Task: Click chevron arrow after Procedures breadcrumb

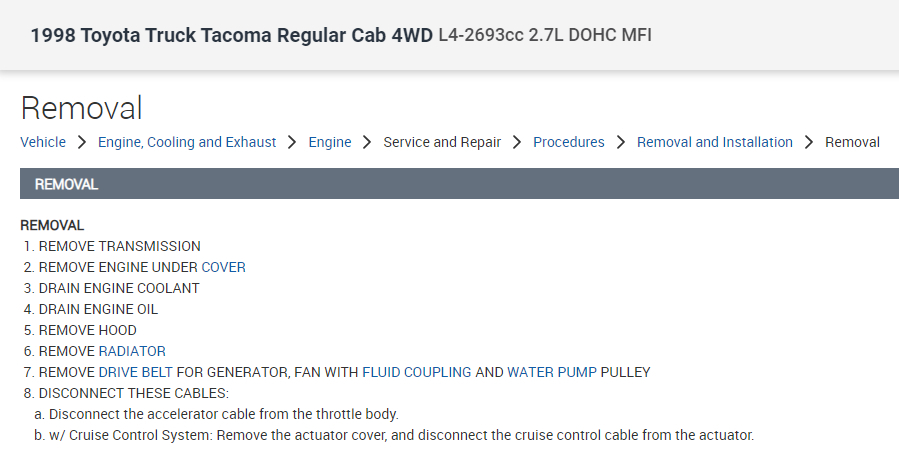Action: click(621, 142)
